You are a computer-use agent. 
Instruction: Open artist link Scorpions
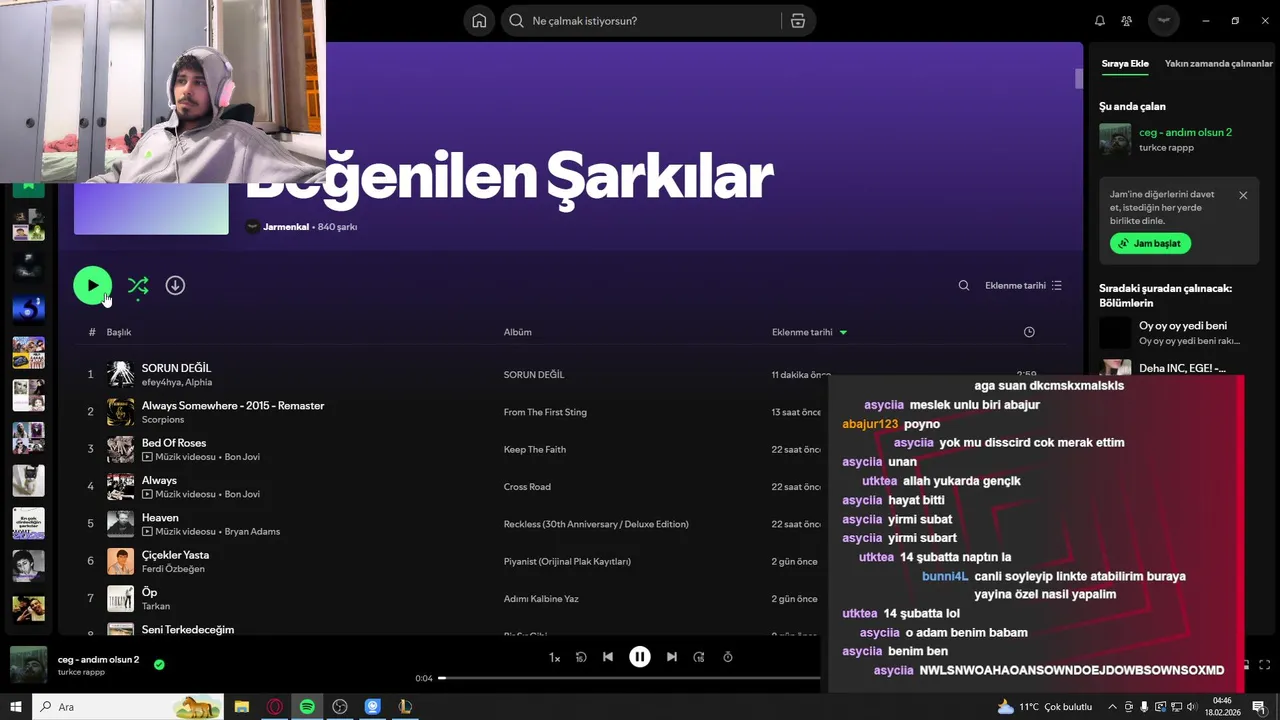click(163, 419)
